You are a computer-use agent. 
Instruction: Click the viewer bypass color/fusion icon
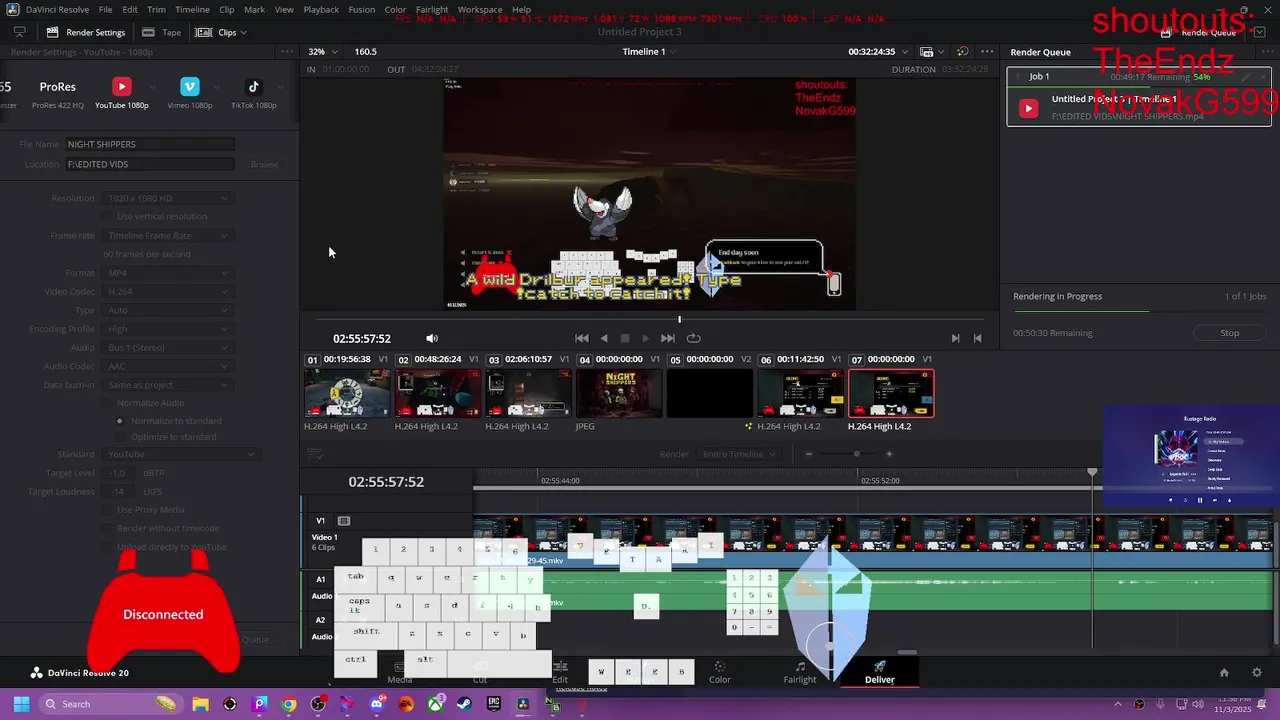click(x=962, y=52)
